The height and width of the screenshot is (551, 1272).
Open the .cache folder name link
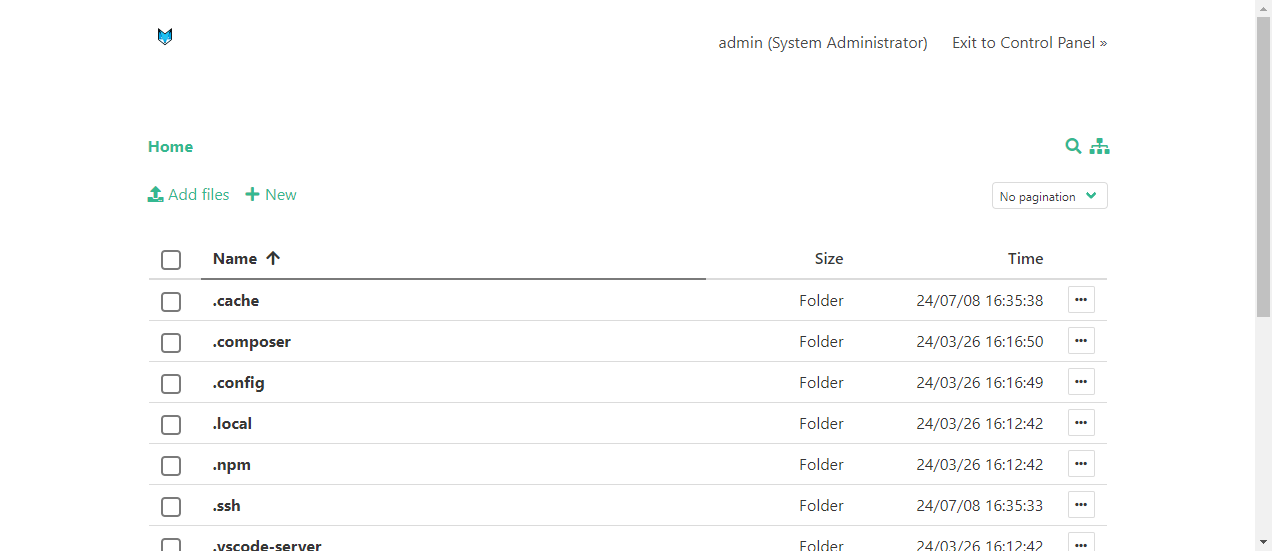pos(236,301)
